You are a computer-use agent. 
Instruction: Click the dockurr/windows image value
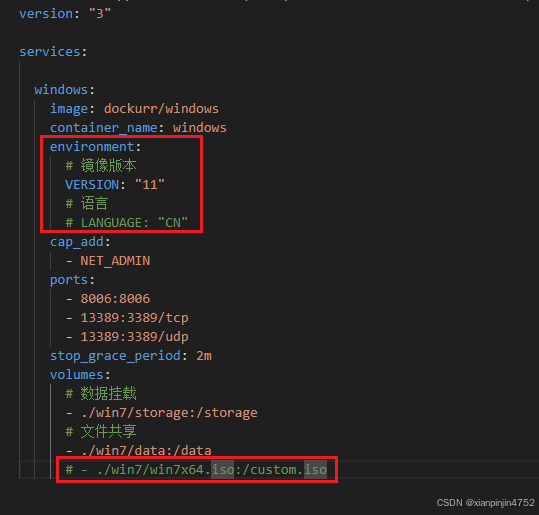(x=161, y=109)
